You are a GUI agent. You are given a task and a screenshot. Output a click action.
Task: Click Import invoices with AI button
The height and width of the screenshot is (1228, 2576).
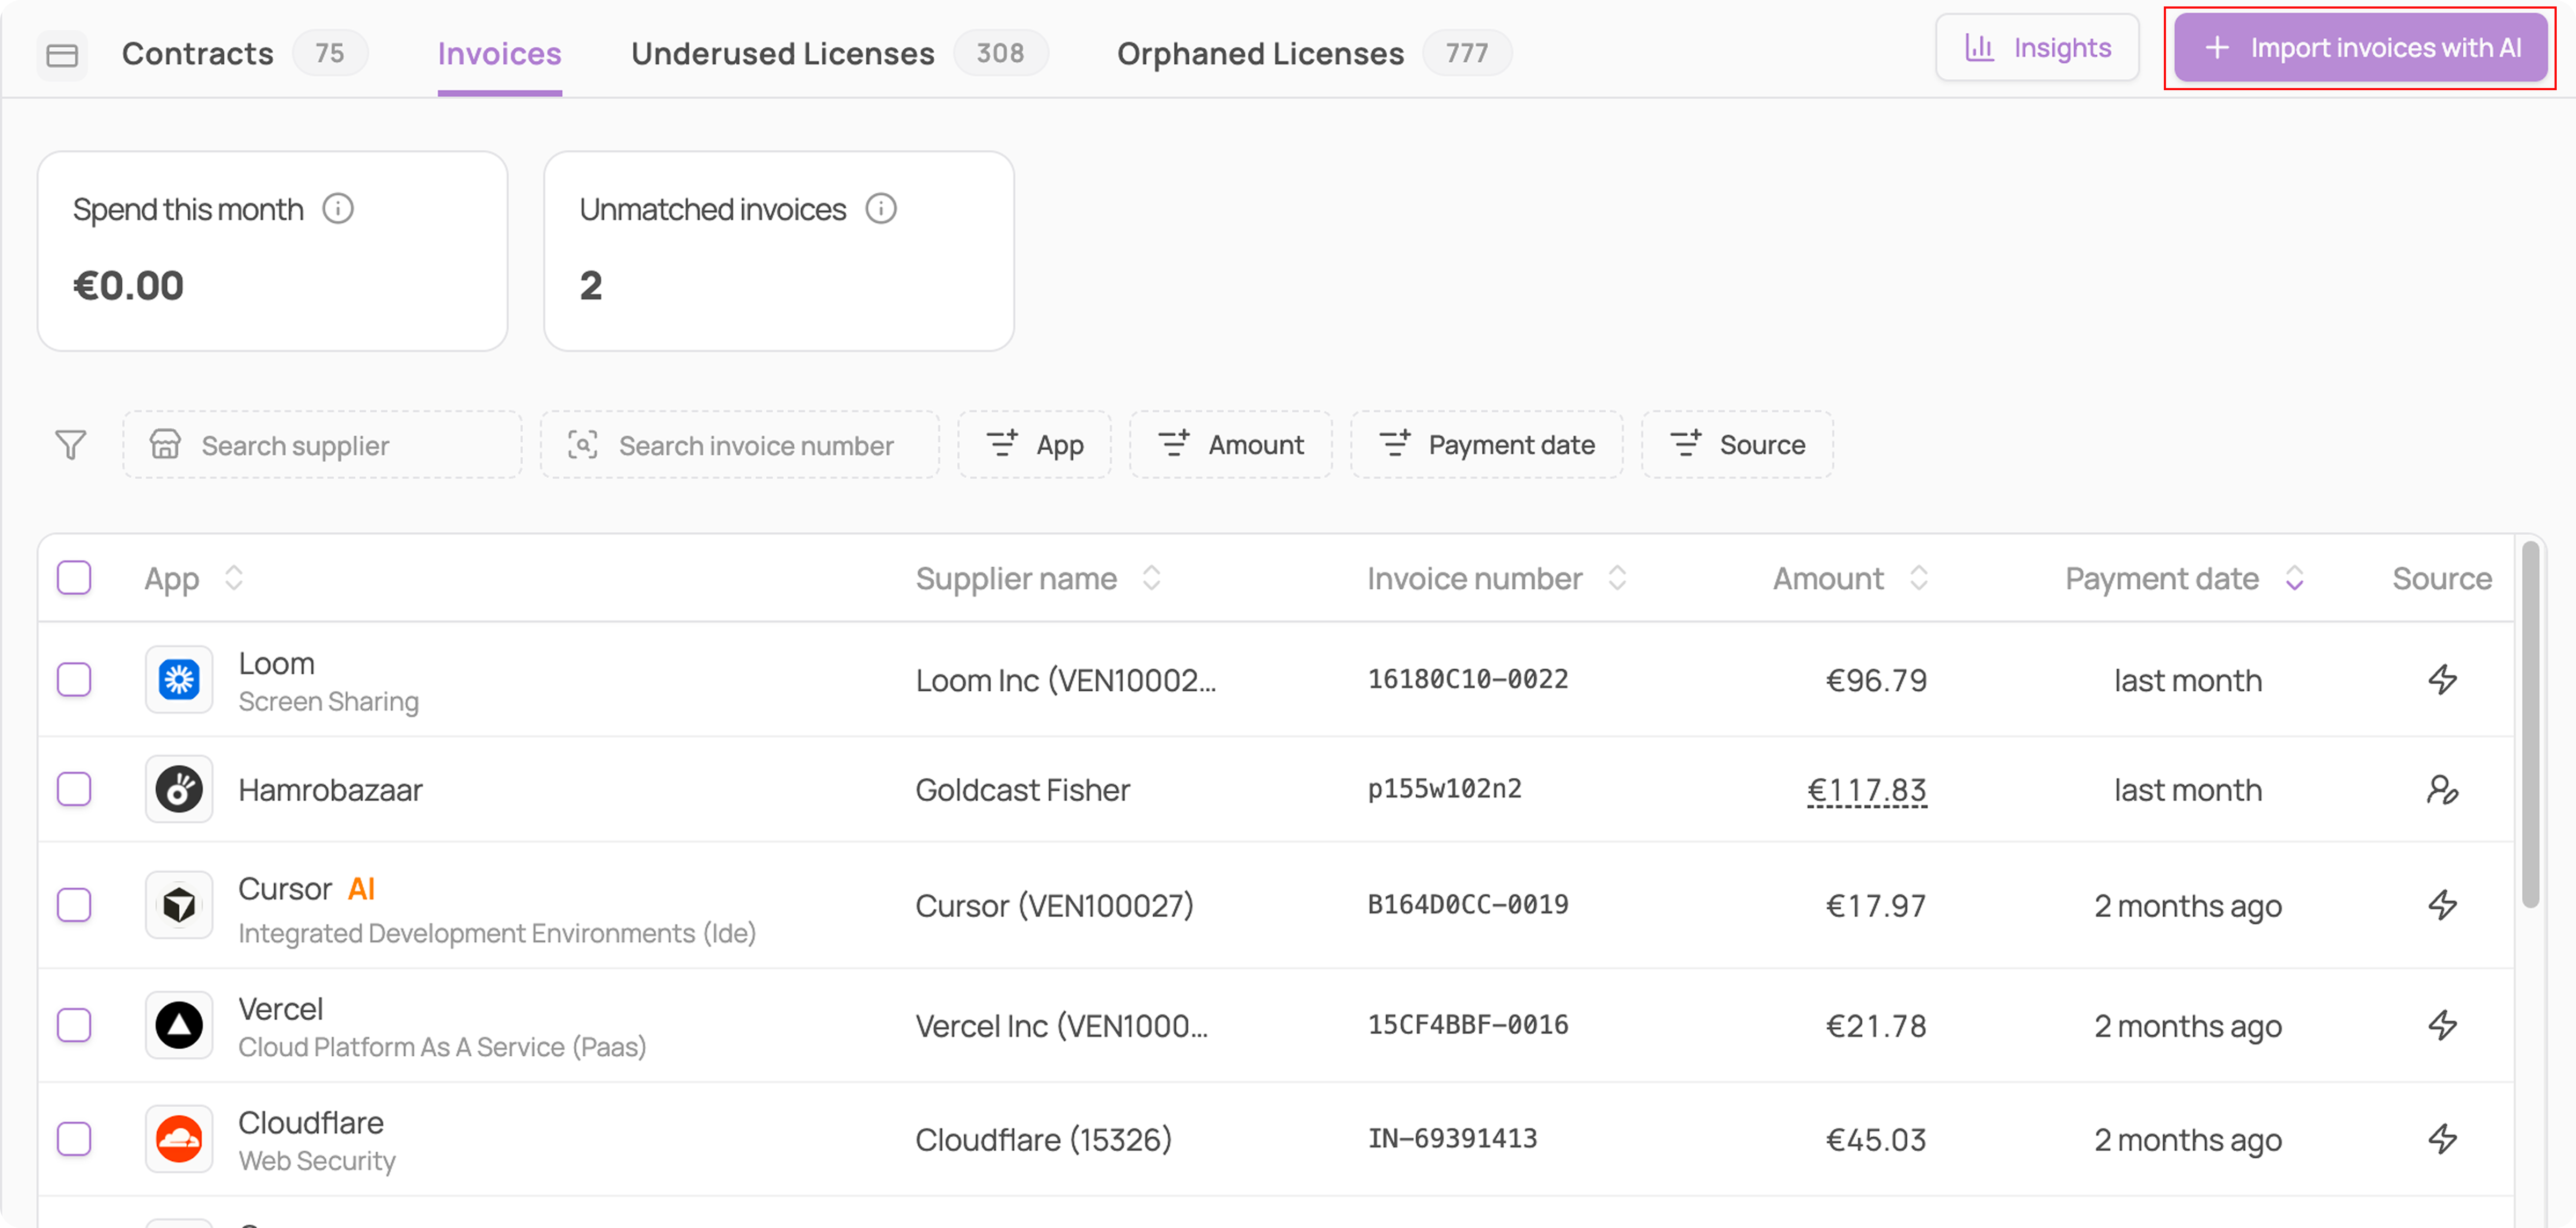click(x=2360, y=48)
